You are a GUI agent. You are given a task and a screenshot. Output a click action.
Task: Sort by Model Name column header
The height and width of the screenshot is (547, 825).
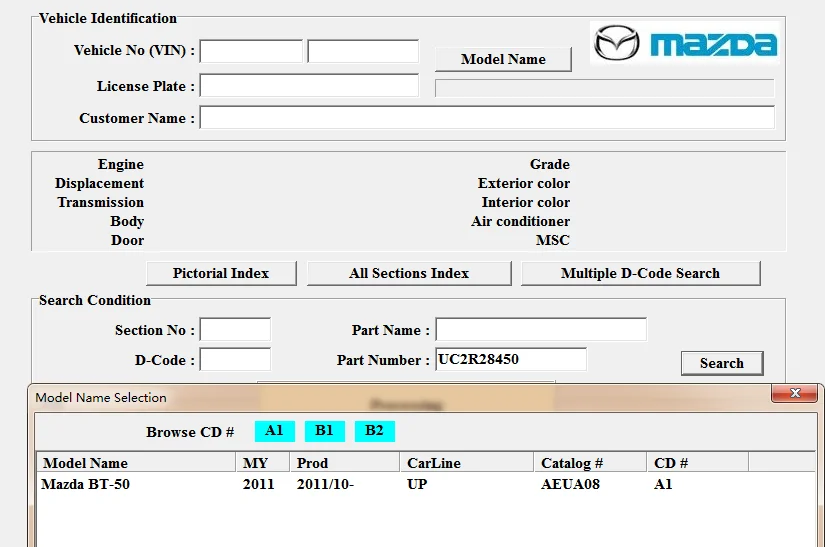point(137,463)
